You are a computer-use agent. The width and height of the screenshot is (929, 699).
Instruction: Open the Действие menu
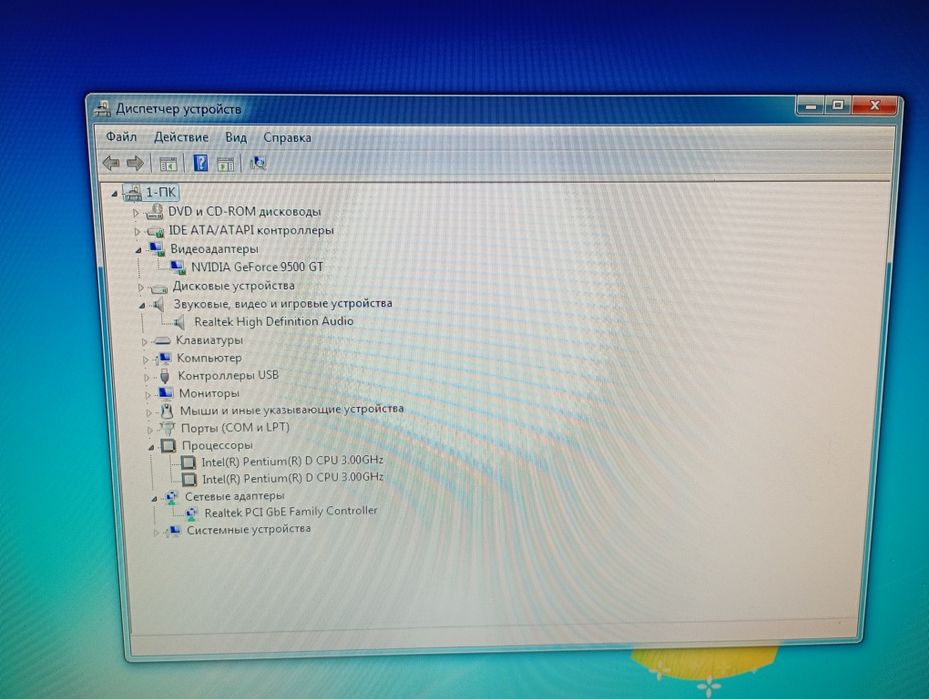pos(181,137)
